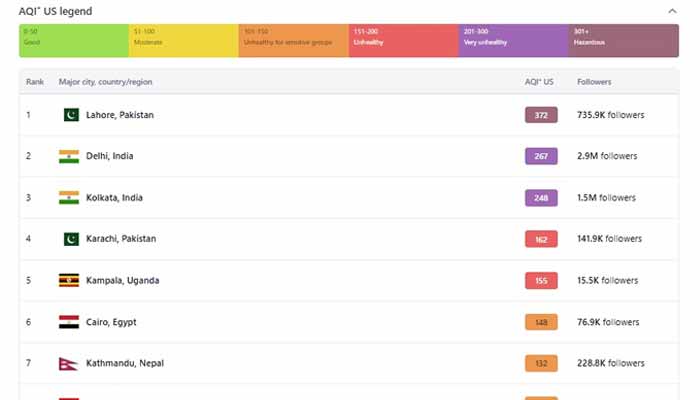
Task: Open the Lahore, Pakistan city link
Action: [120, 115]
